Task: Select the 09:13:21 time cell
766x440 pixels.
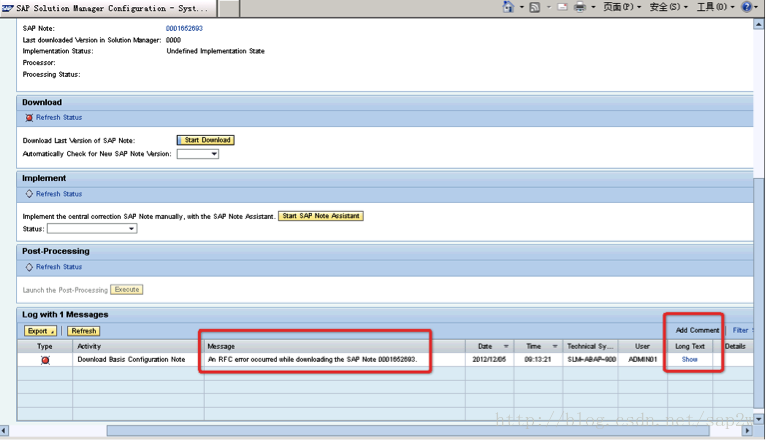Action: click(x=538, y=359)
